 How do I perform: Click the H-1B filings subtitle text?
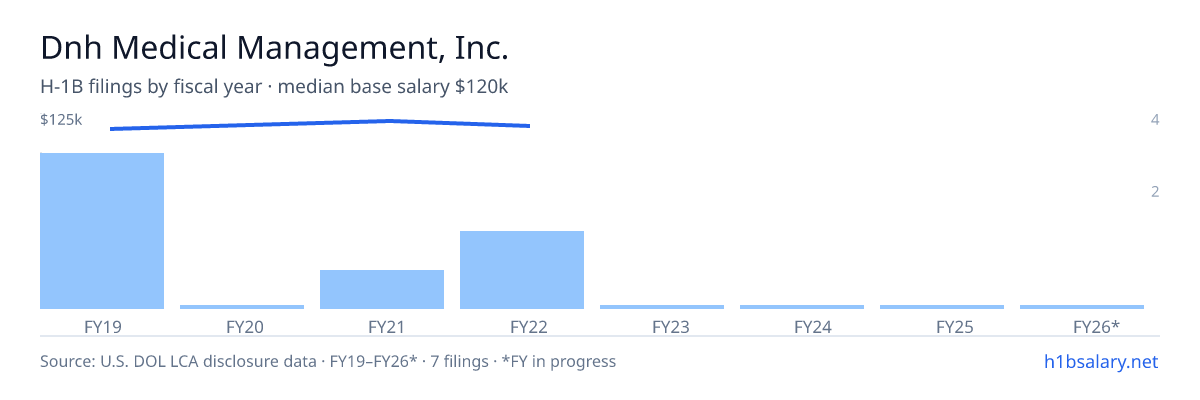(x=275, y=87)
